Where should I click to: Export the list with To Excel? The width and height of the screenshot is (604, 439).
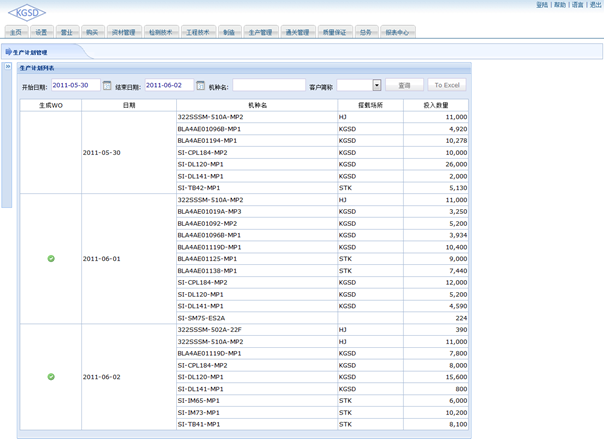(x=447, y=85)
